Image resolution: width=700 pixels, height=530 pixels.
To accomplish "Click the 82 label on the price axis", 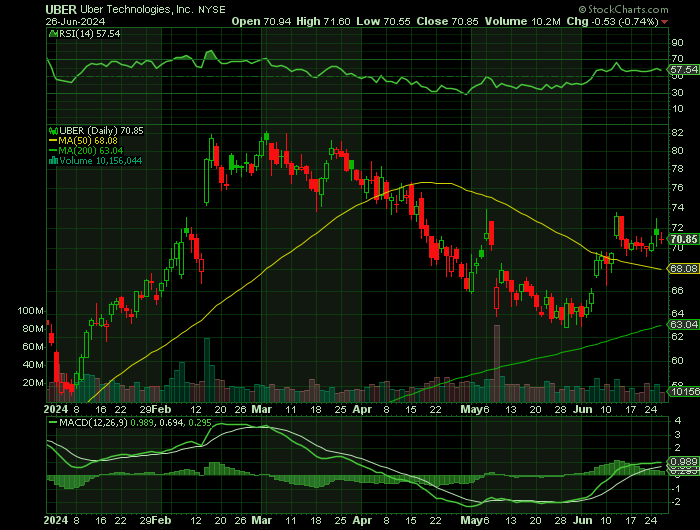I will tap(677, 132).
